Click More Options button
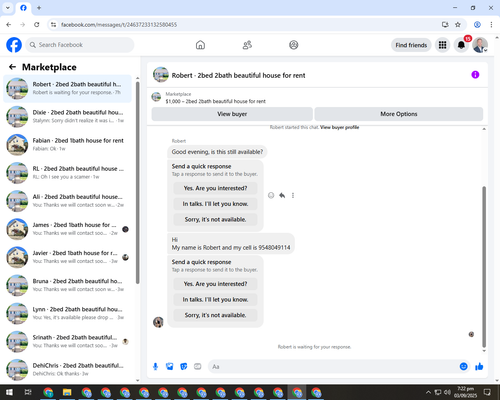 pyautogui.click(x=399, y=114)
